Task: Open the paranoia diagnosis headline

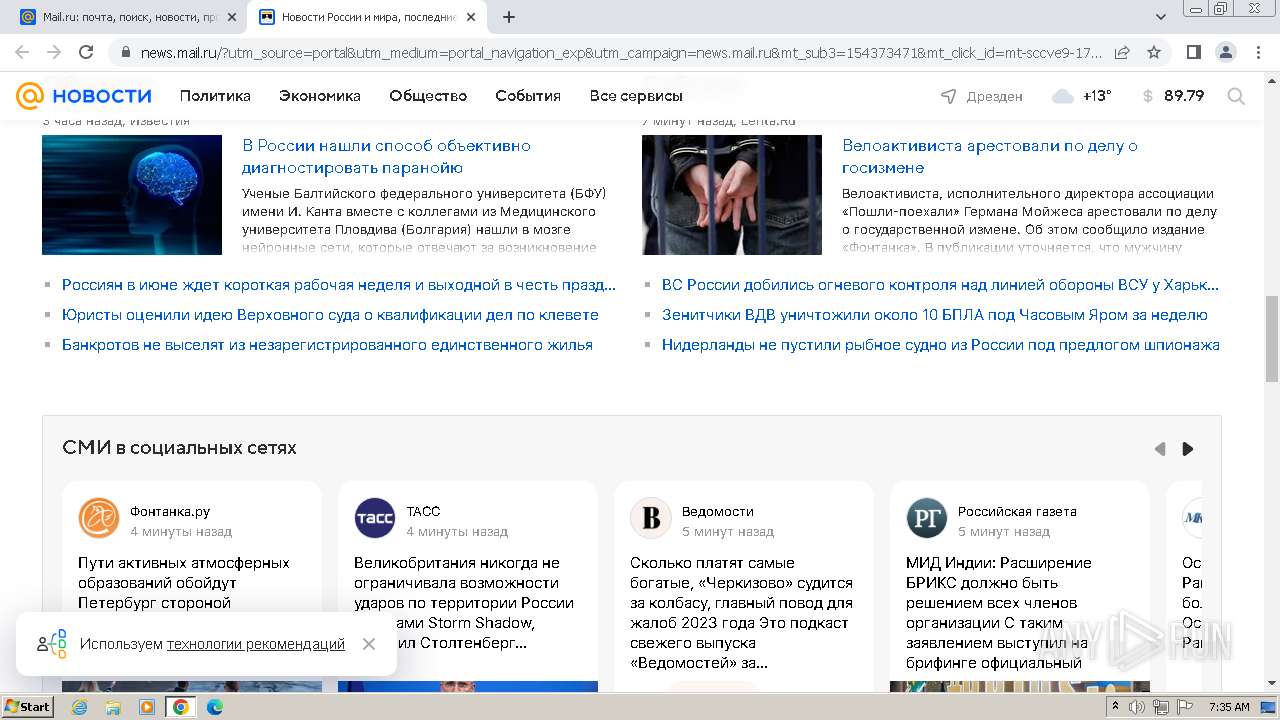Action: pyautogui.click(x=386, y=156)
